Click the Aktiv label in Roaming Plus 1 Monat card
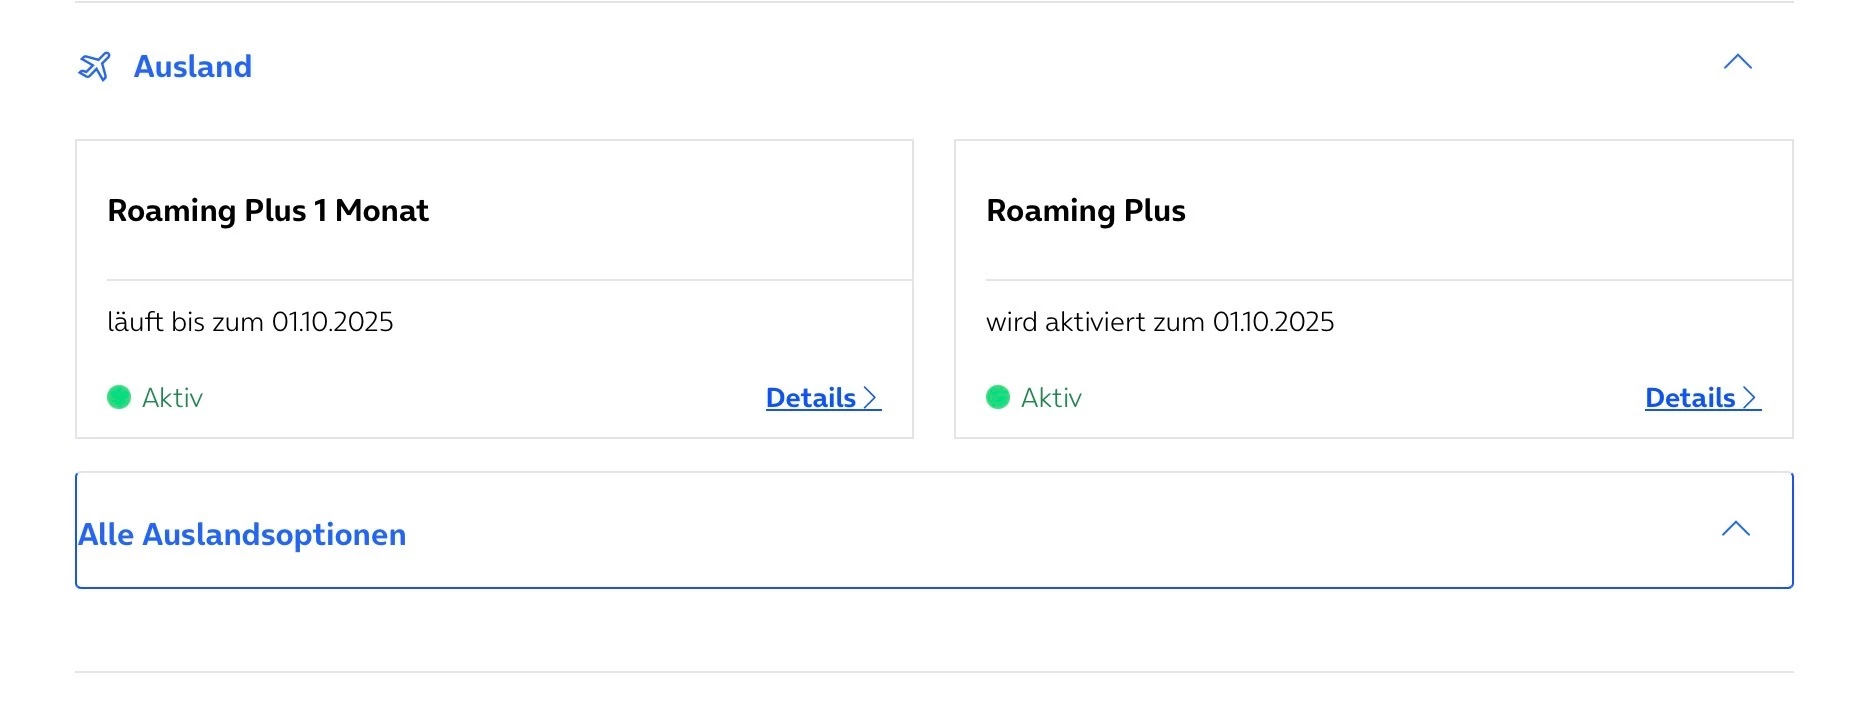The height and width of the screenshot is (705, 1871). tap(172, 398)
